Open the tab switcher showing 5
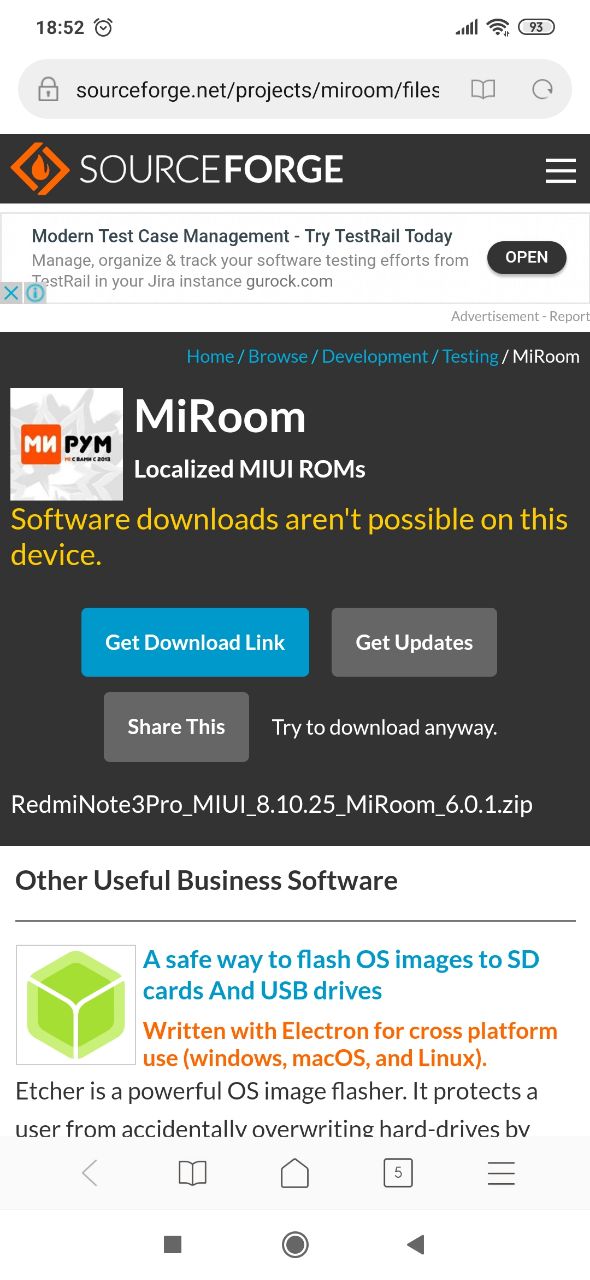Screen dimensions: 590x1280 coord(398,1173)
